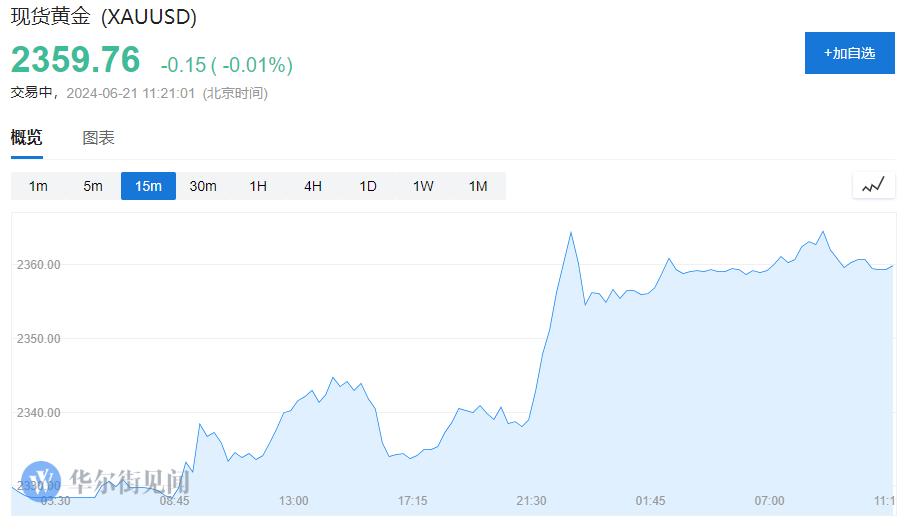The height and width of the screenshot is (529, 904).
Task: Click the 现货黄金 (XAUUSD) title
Action: point(104,16)
